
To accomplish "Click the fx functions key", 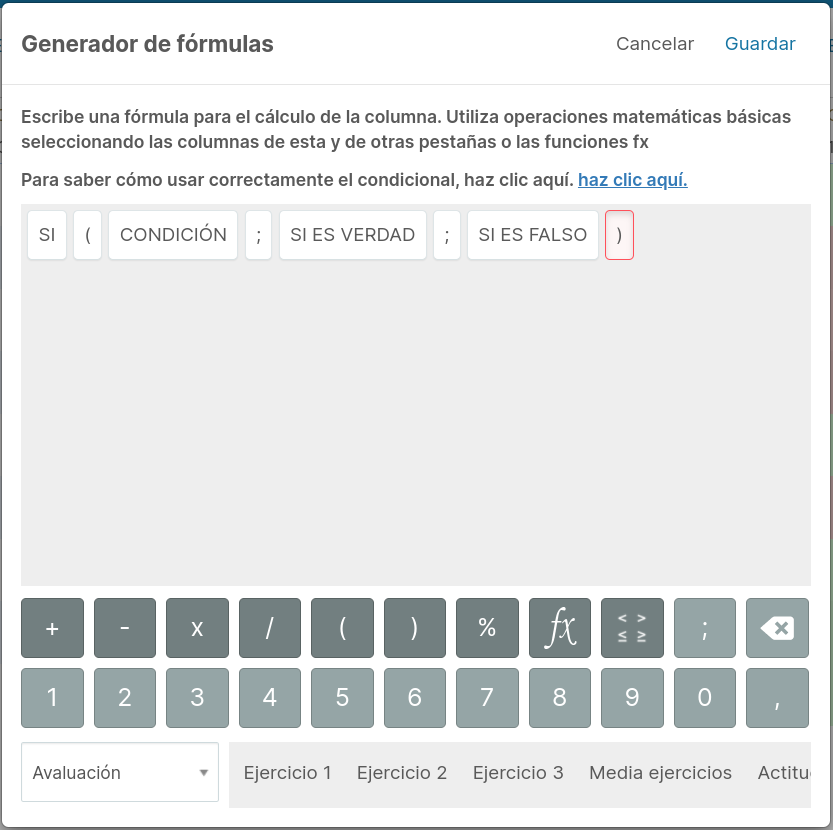I will tap(559, 628).
